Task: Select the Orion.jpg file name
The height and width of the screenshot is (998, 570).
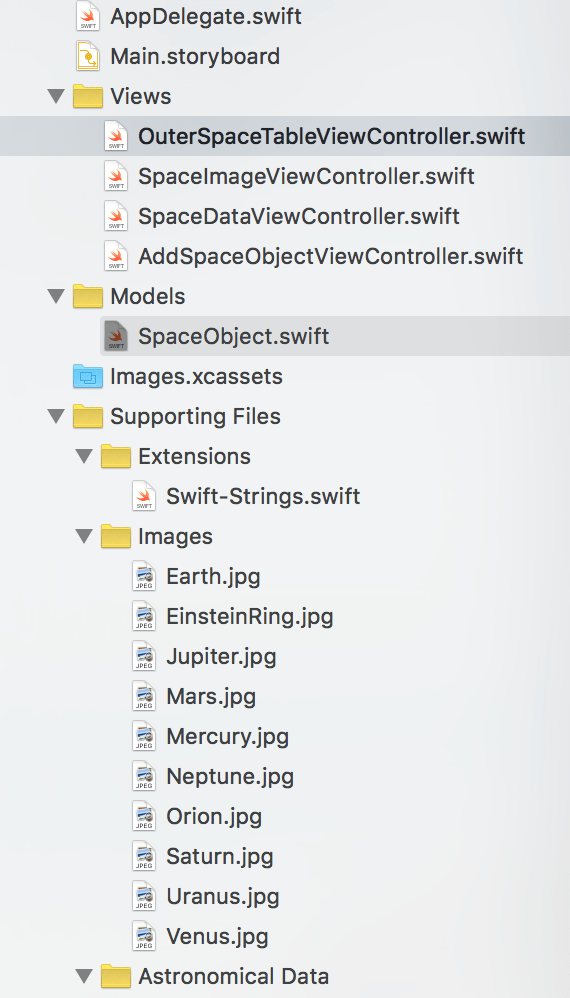Action: tap(214, 817)
